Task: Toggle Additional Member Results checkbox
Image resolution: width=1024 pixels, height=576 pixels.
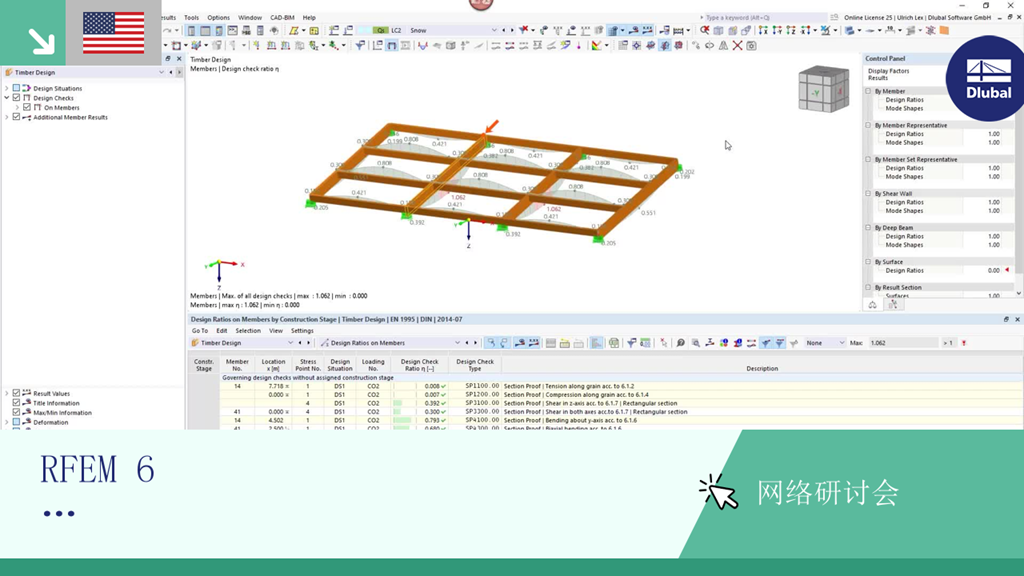Action: [x=16, y=117]
